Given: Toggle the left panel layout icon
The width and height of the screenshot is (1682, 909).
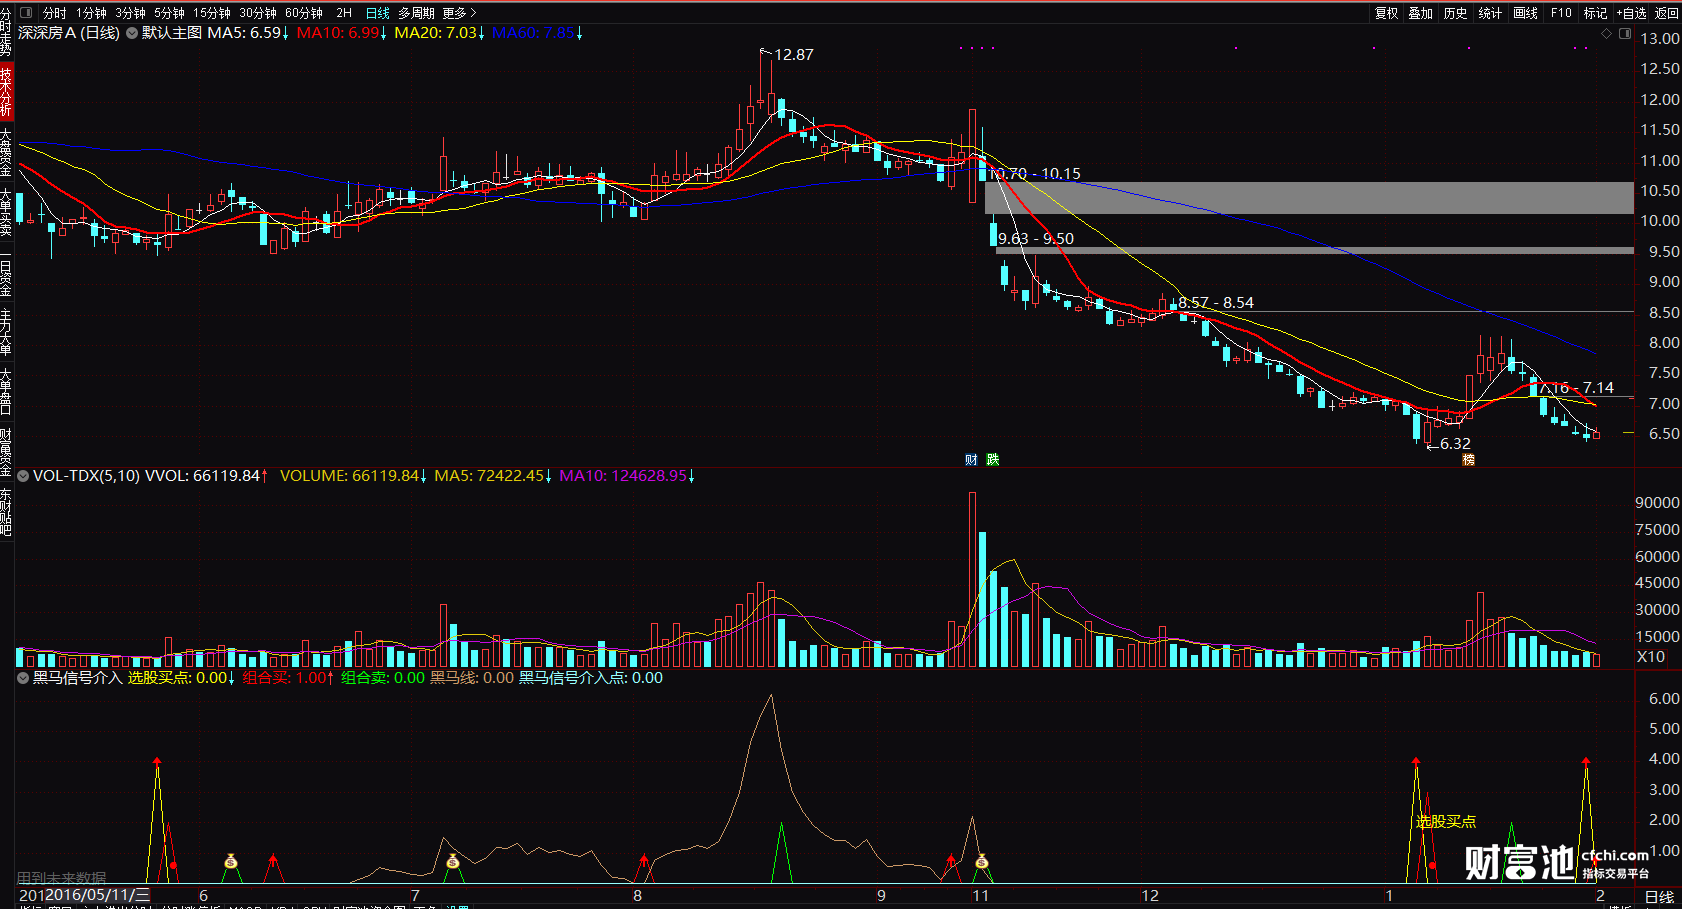Looking at the screenshot, I should 26,13.
